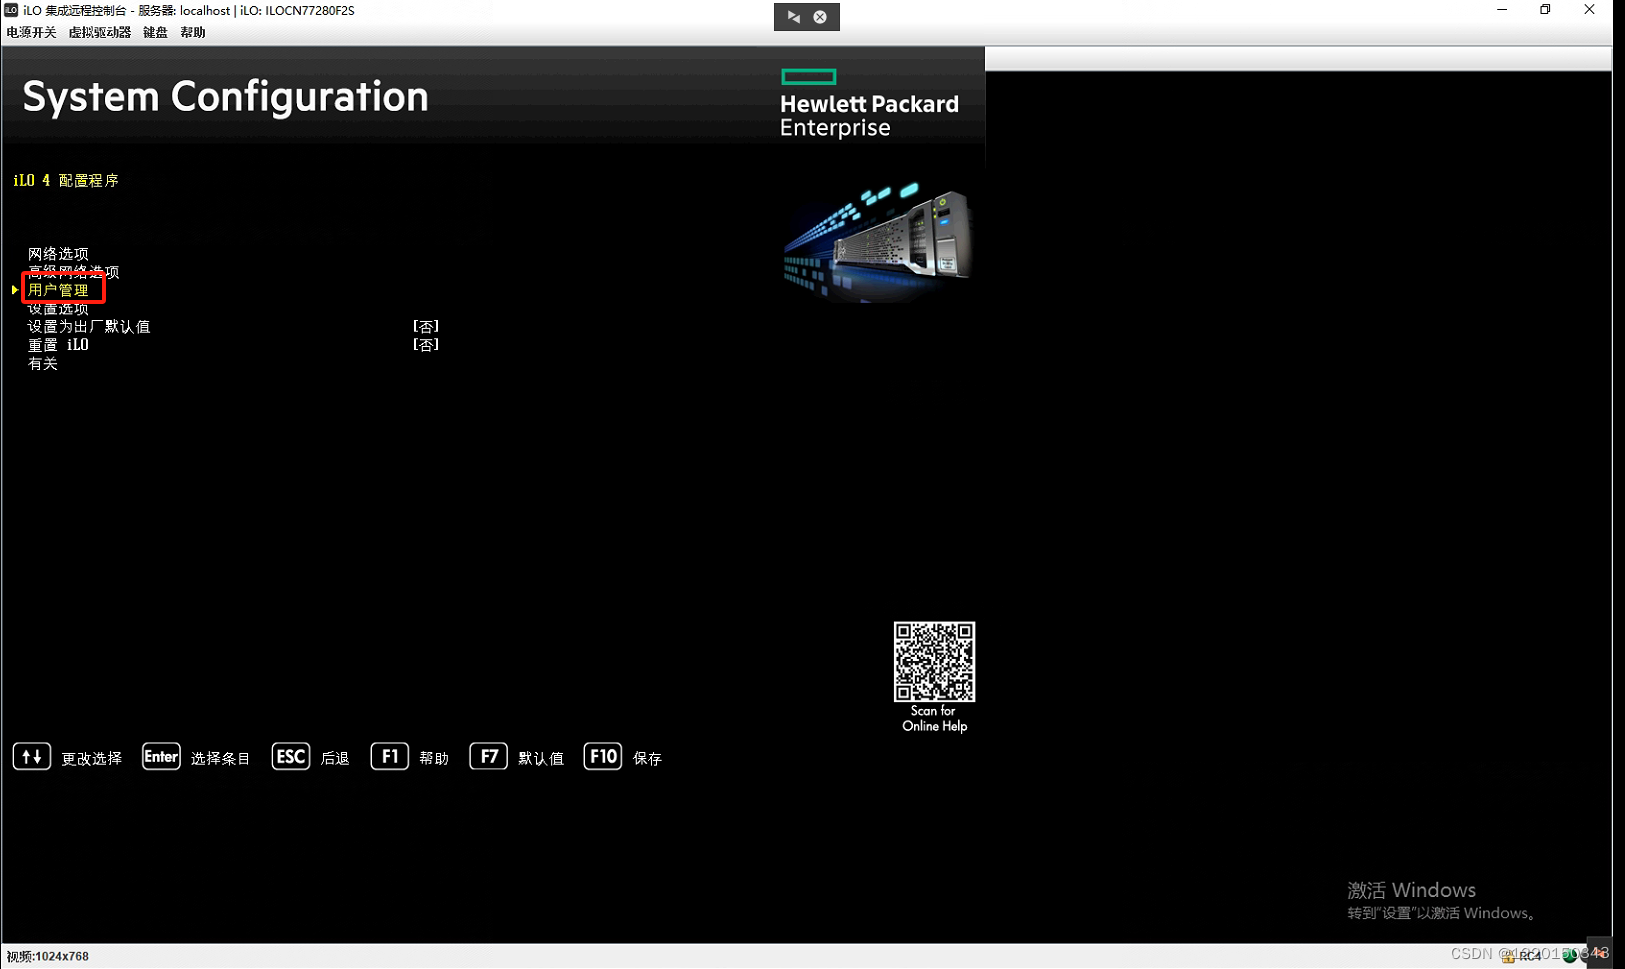
Task: Select 网络选项 in the iLO menu
Action: [x=58, y=254]
